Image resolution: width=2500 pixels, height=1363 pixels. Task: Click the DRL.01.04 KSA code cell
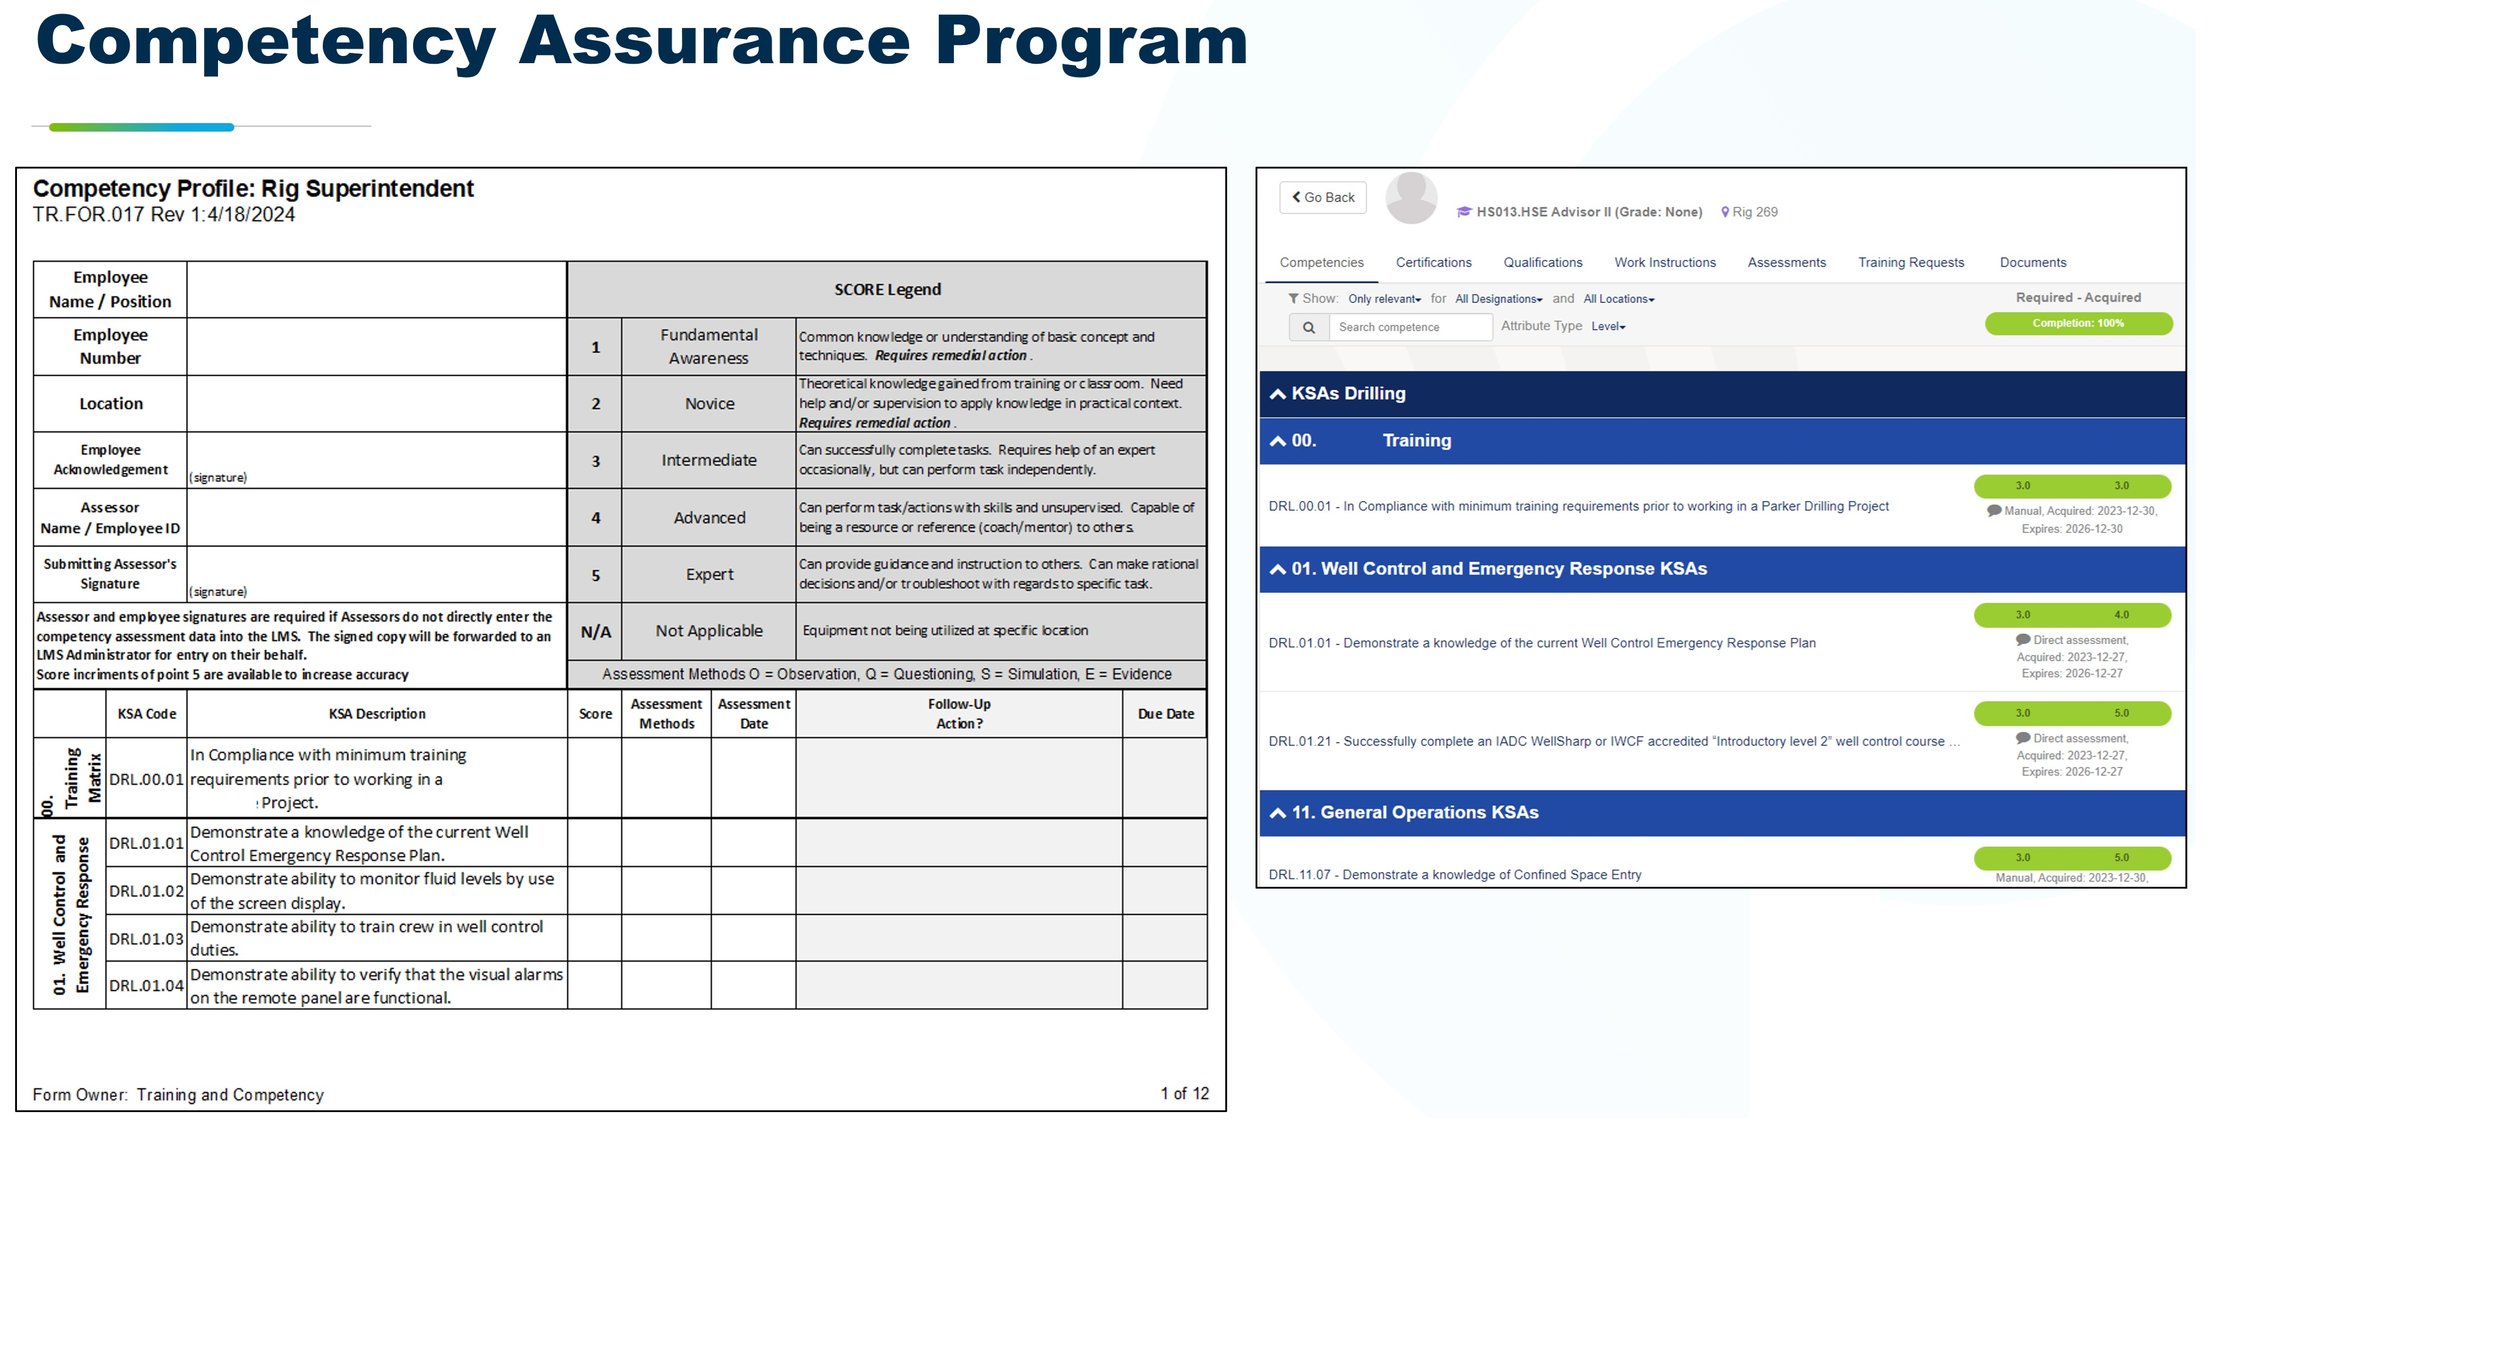(146, 986)
